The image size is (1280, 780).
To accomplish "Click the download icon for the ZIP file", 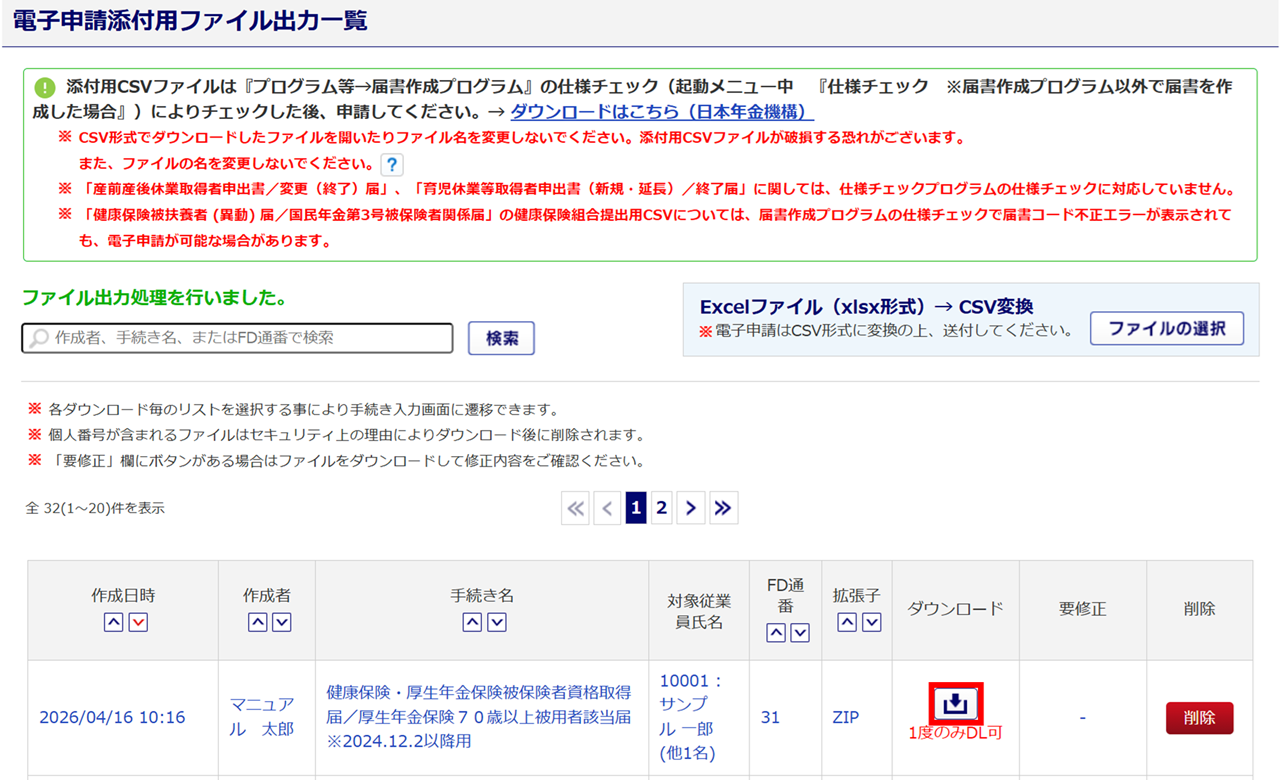I will pyautogui.click(x=955, y=704).
